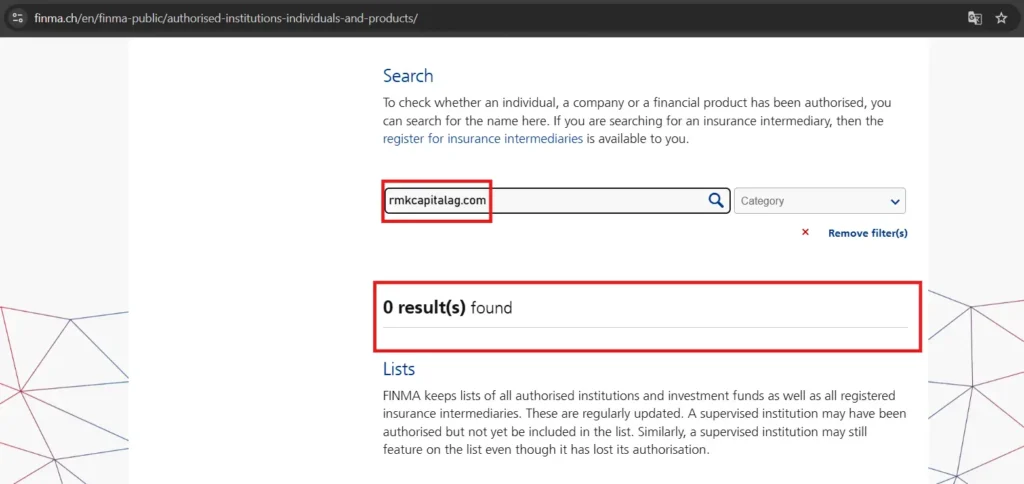Click the blue chevron arrow of Category
The height and width of the screenshot is (484, 1024).
point(895,202)
